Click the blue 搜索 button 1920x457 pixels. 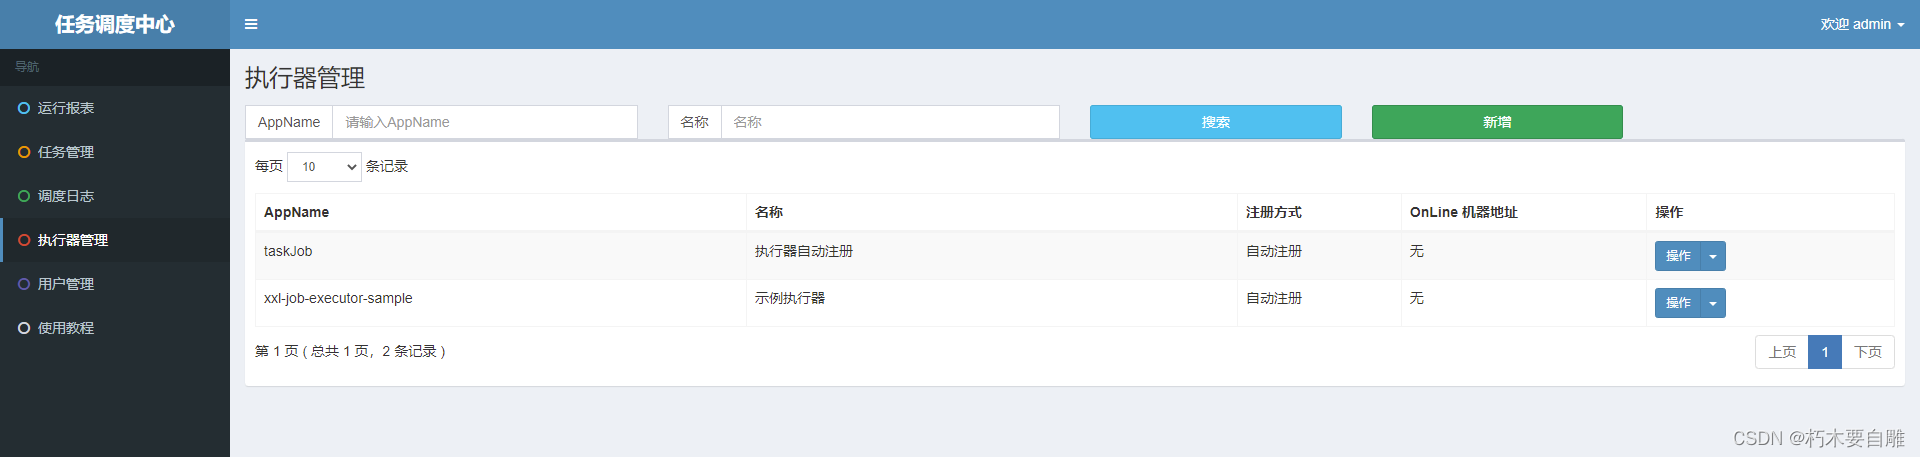(1216, 122)
